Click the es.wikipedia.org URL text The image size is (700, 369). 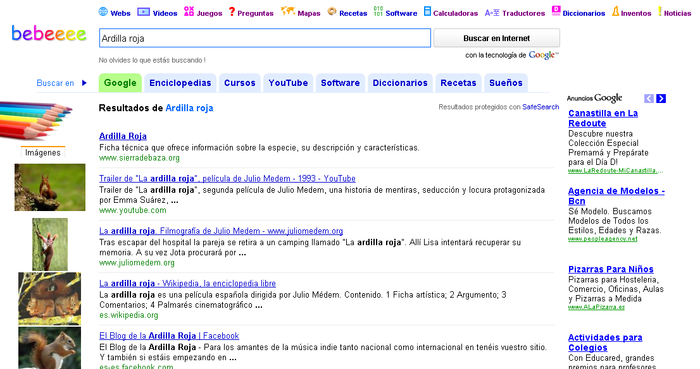tap(129, 315)
